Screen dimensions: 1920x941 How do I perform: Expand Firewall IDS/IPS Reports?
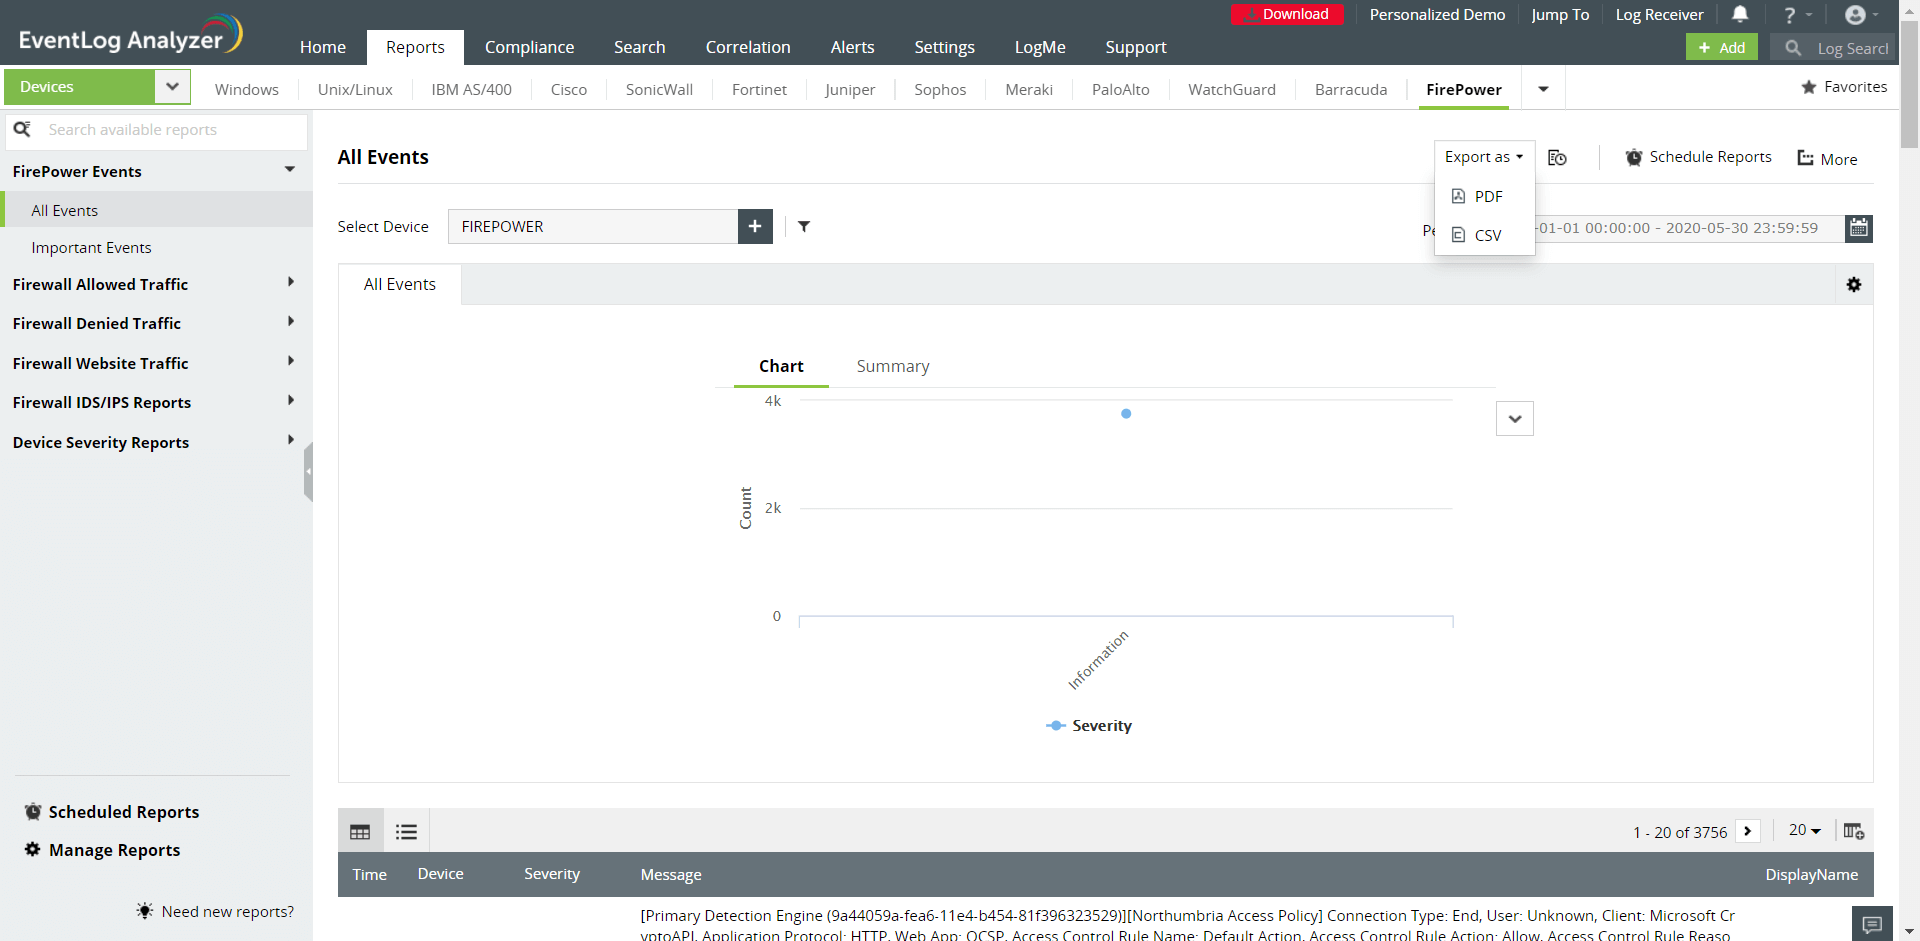tap(291, 401)
